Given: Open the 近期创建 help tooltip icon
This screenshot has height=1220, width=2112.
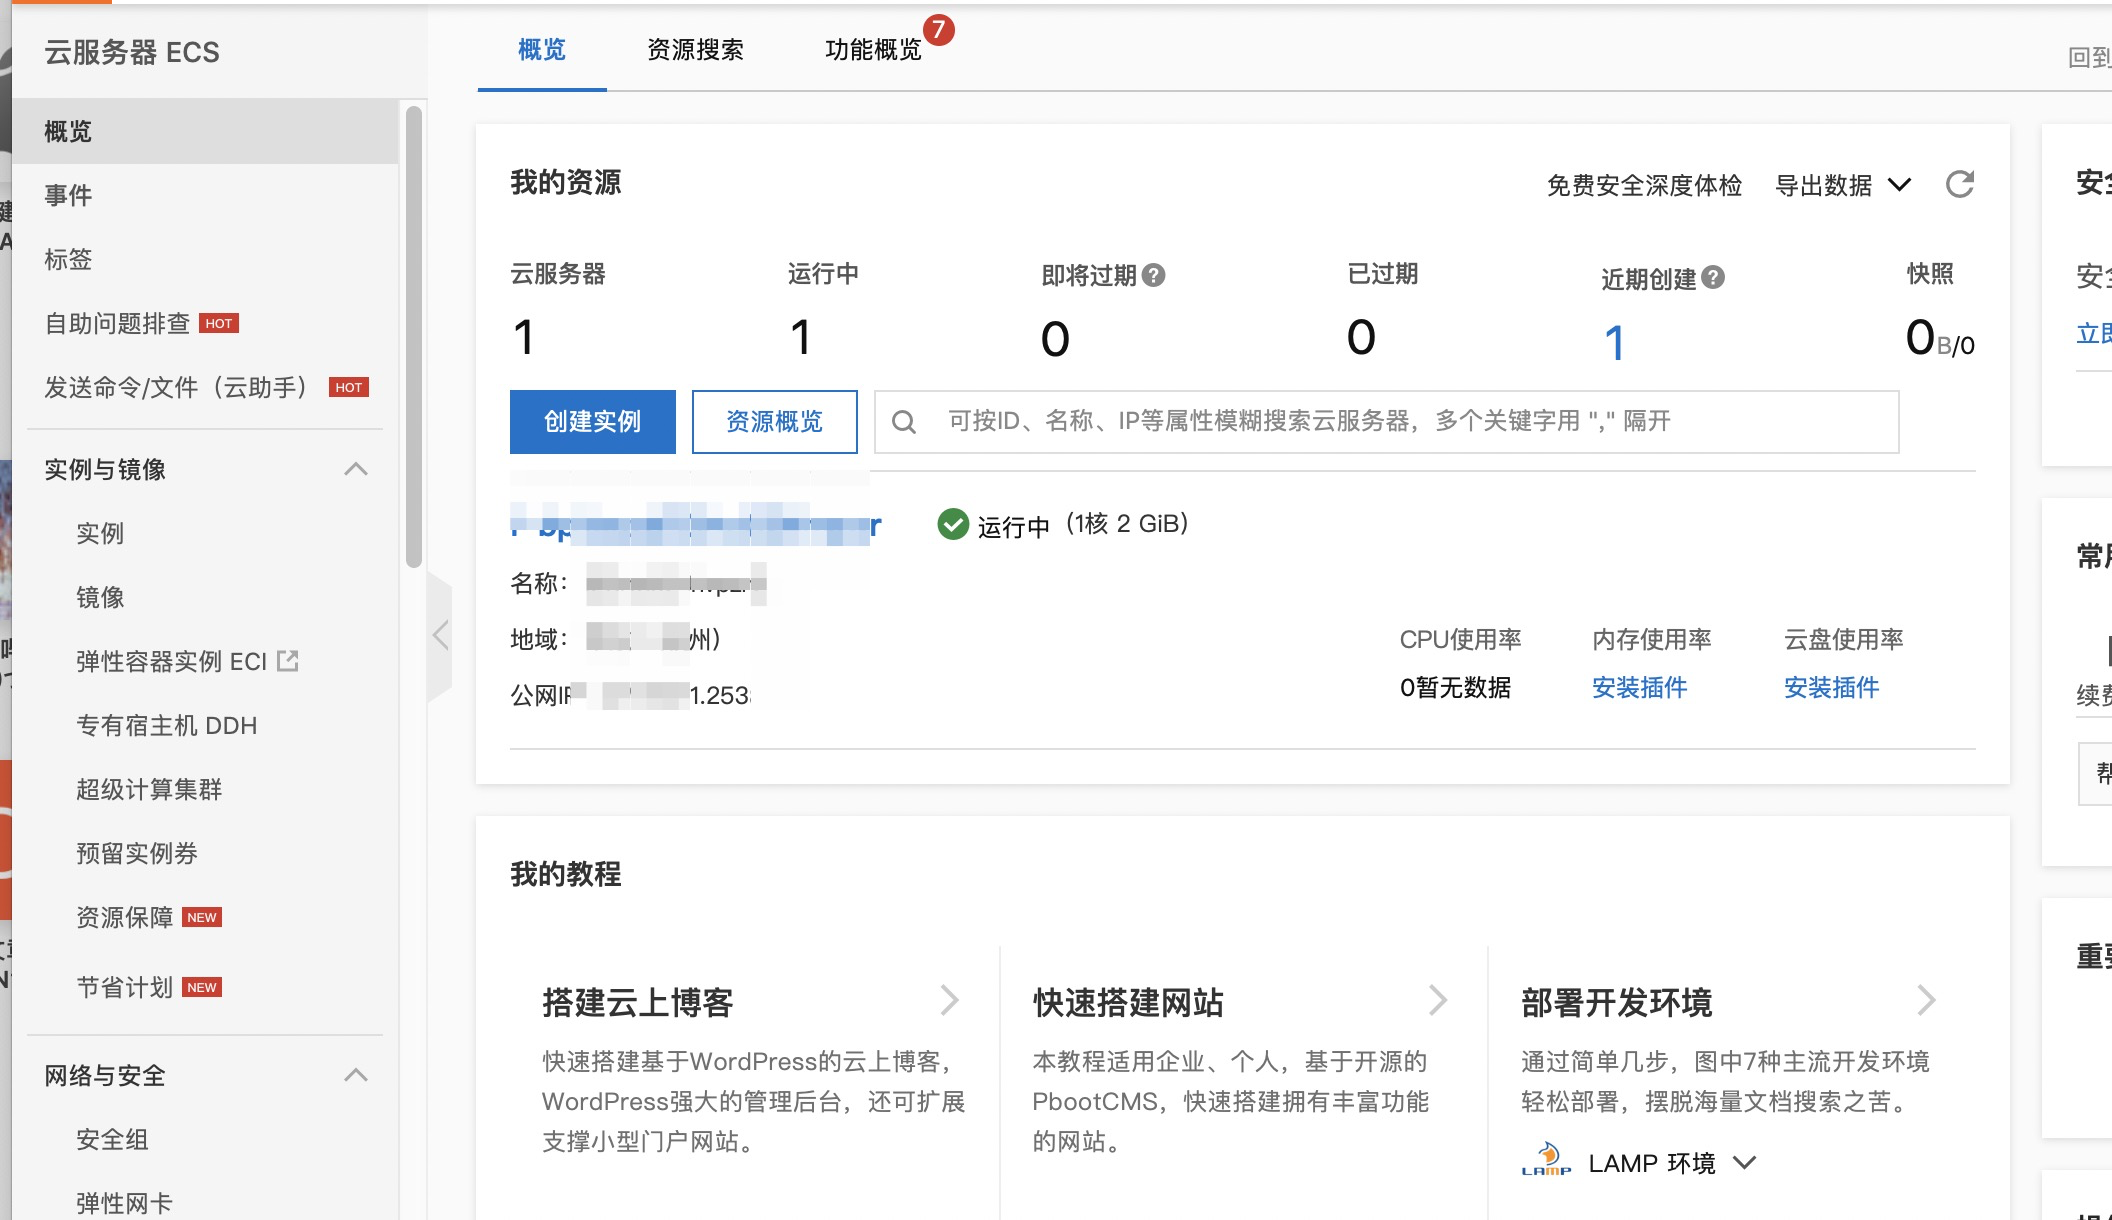Looking at the screenshot, I should 1713,277.
